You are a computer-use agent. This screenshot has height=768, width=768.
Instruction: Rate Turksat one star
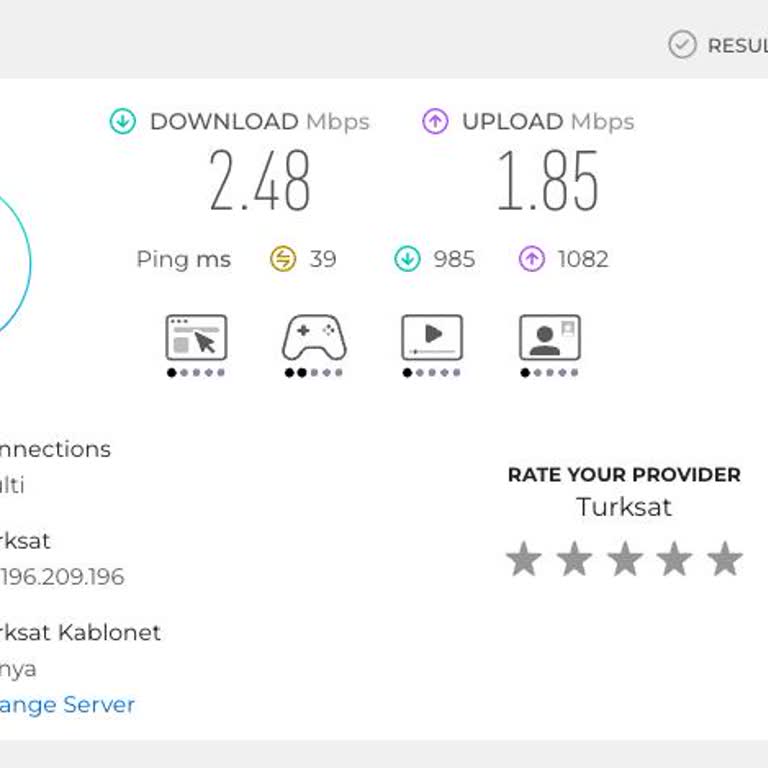(524, 558)
